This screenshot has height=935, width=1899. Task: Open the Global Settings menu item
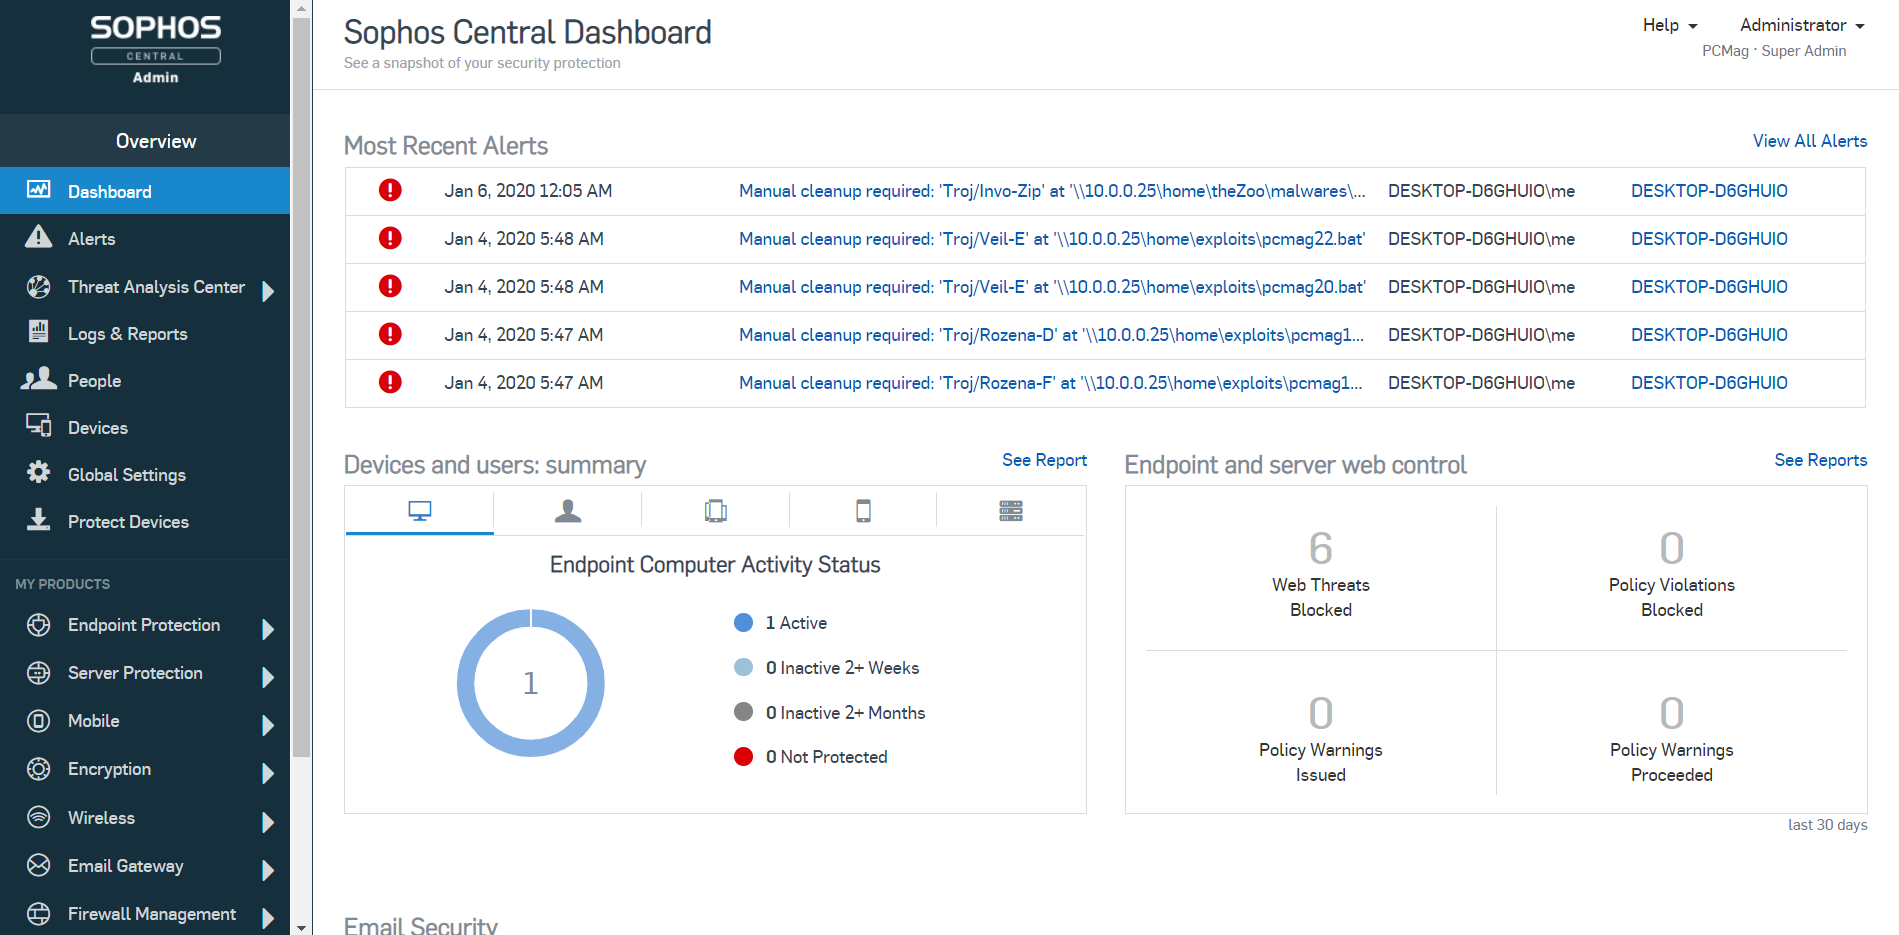tap(145, 474)
